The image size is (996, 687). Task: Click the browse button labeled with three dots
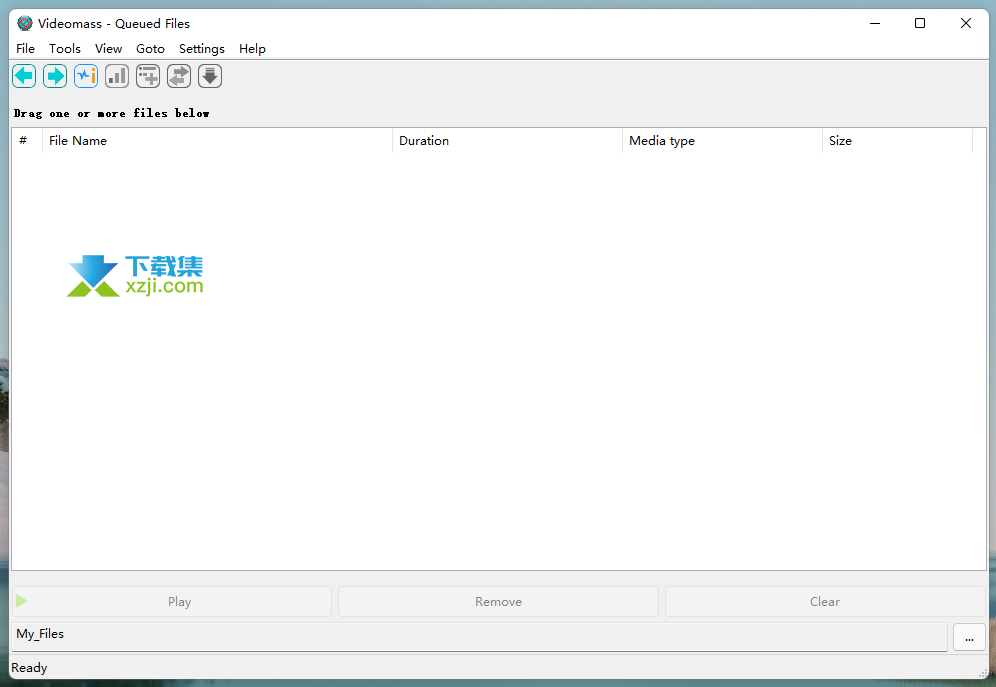[969, 637]
